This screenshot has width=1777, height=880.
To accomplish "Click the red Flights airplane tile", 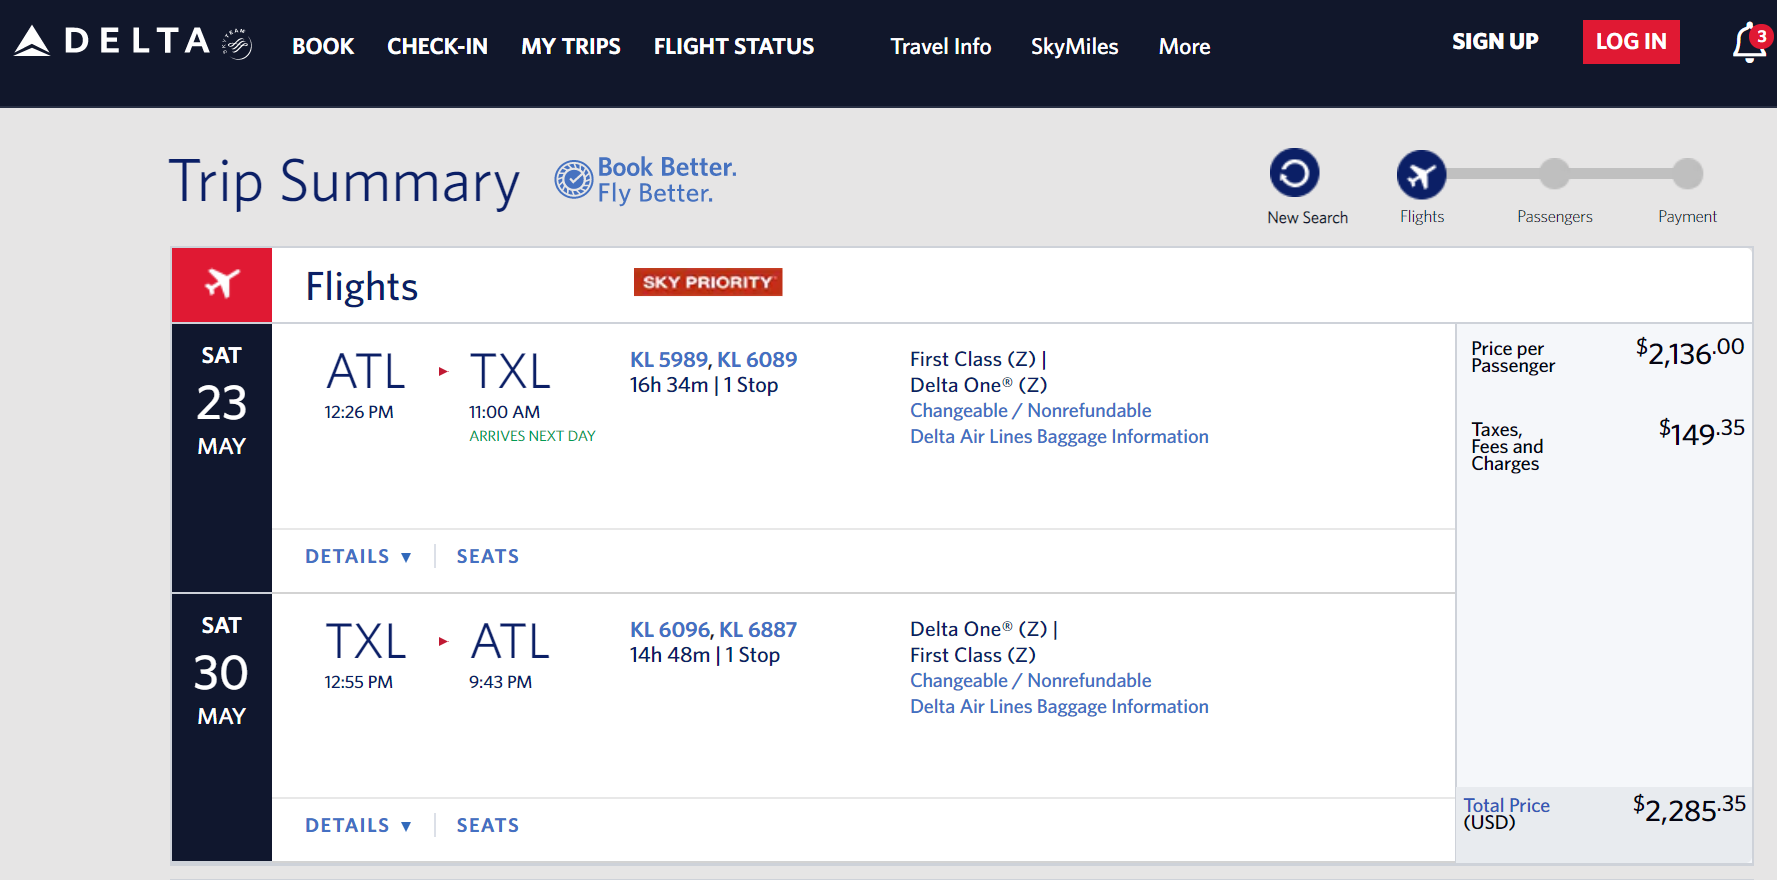I will tap(222, 285).
